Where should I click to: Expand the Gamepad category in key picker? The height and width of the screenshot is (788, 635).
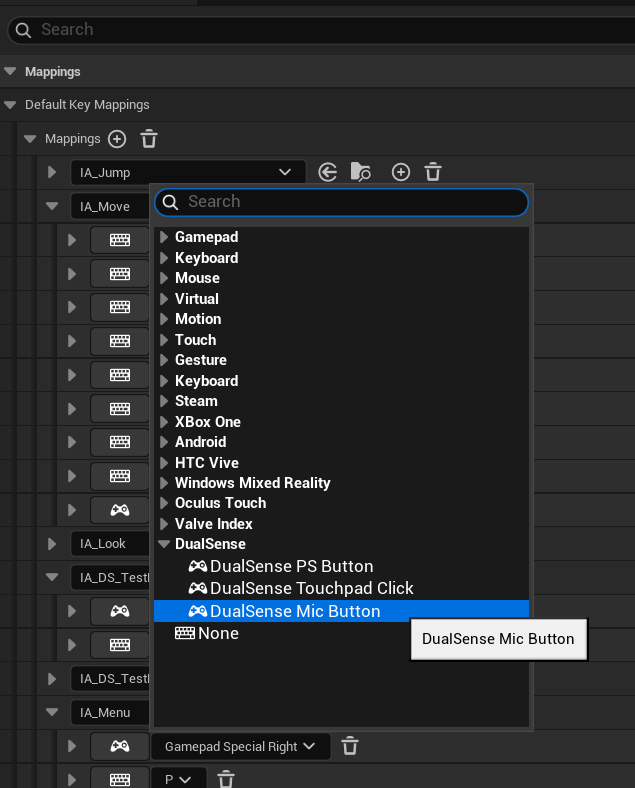click(x=164, y=237)
